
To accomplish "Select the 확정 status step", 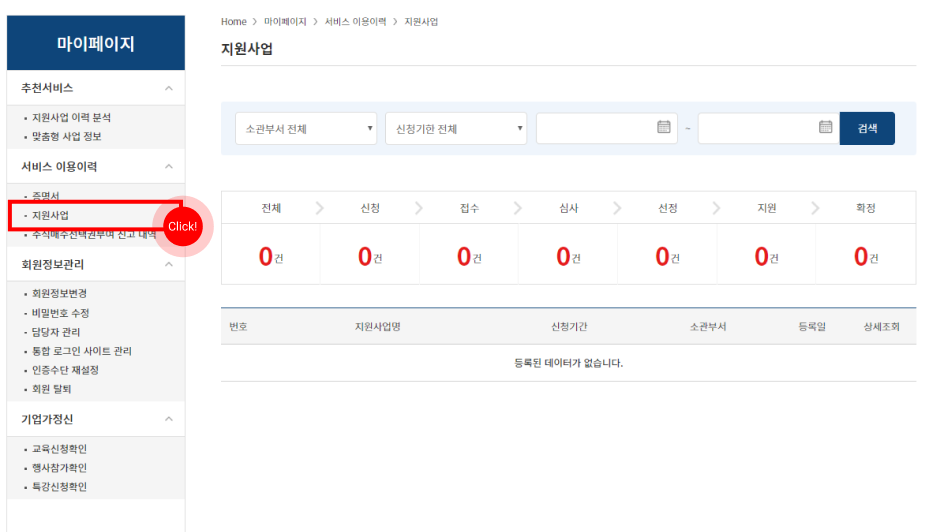I will point(866,208).
